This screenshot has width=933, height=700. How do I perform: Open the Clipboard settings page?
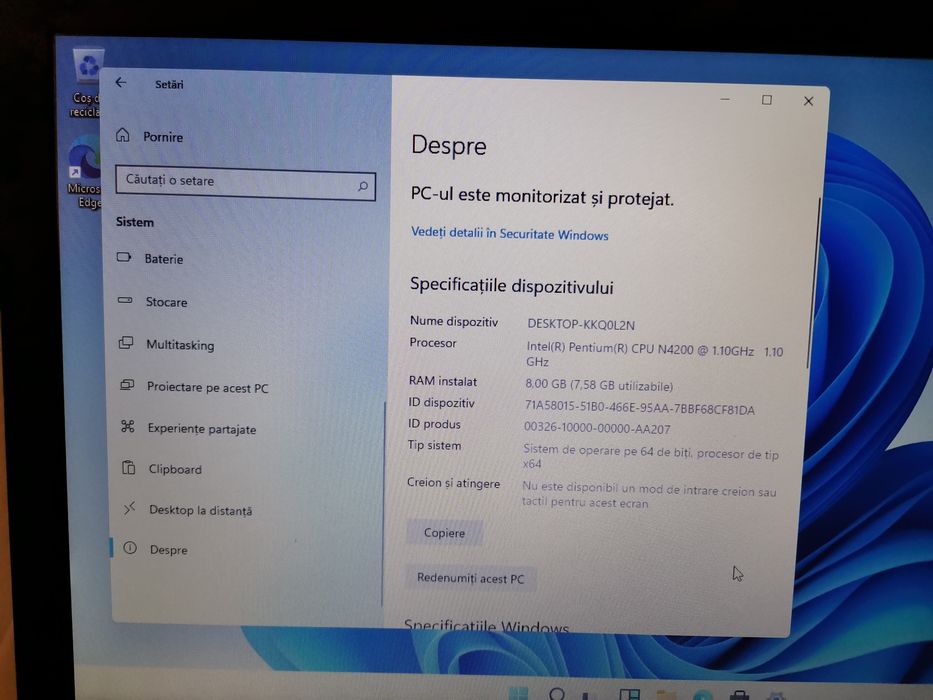[x=175, y=470]
